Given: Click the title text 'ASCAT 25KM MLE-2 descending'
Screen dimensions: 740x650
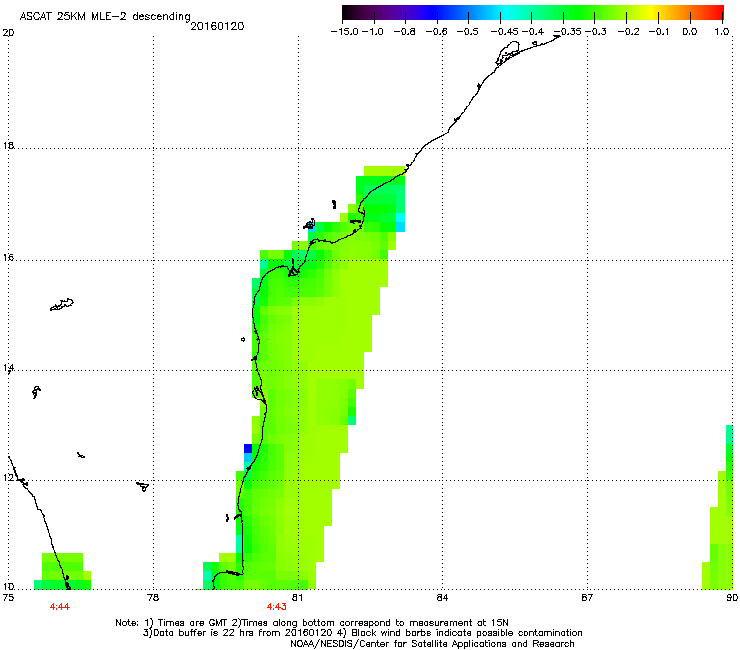Looking at the screenshot, I should 105,16.
